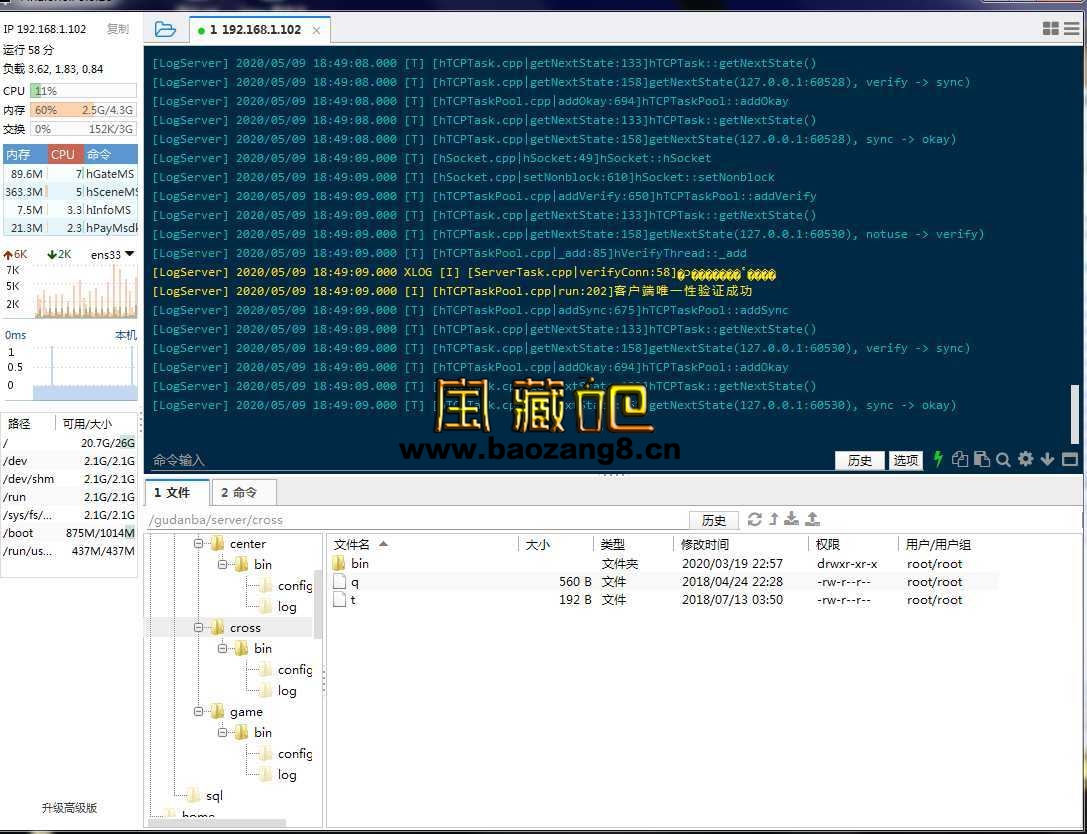This screenshot has width=1087, height=834.
Task: Select the sql folder in tree
Action: coord(214,796)
